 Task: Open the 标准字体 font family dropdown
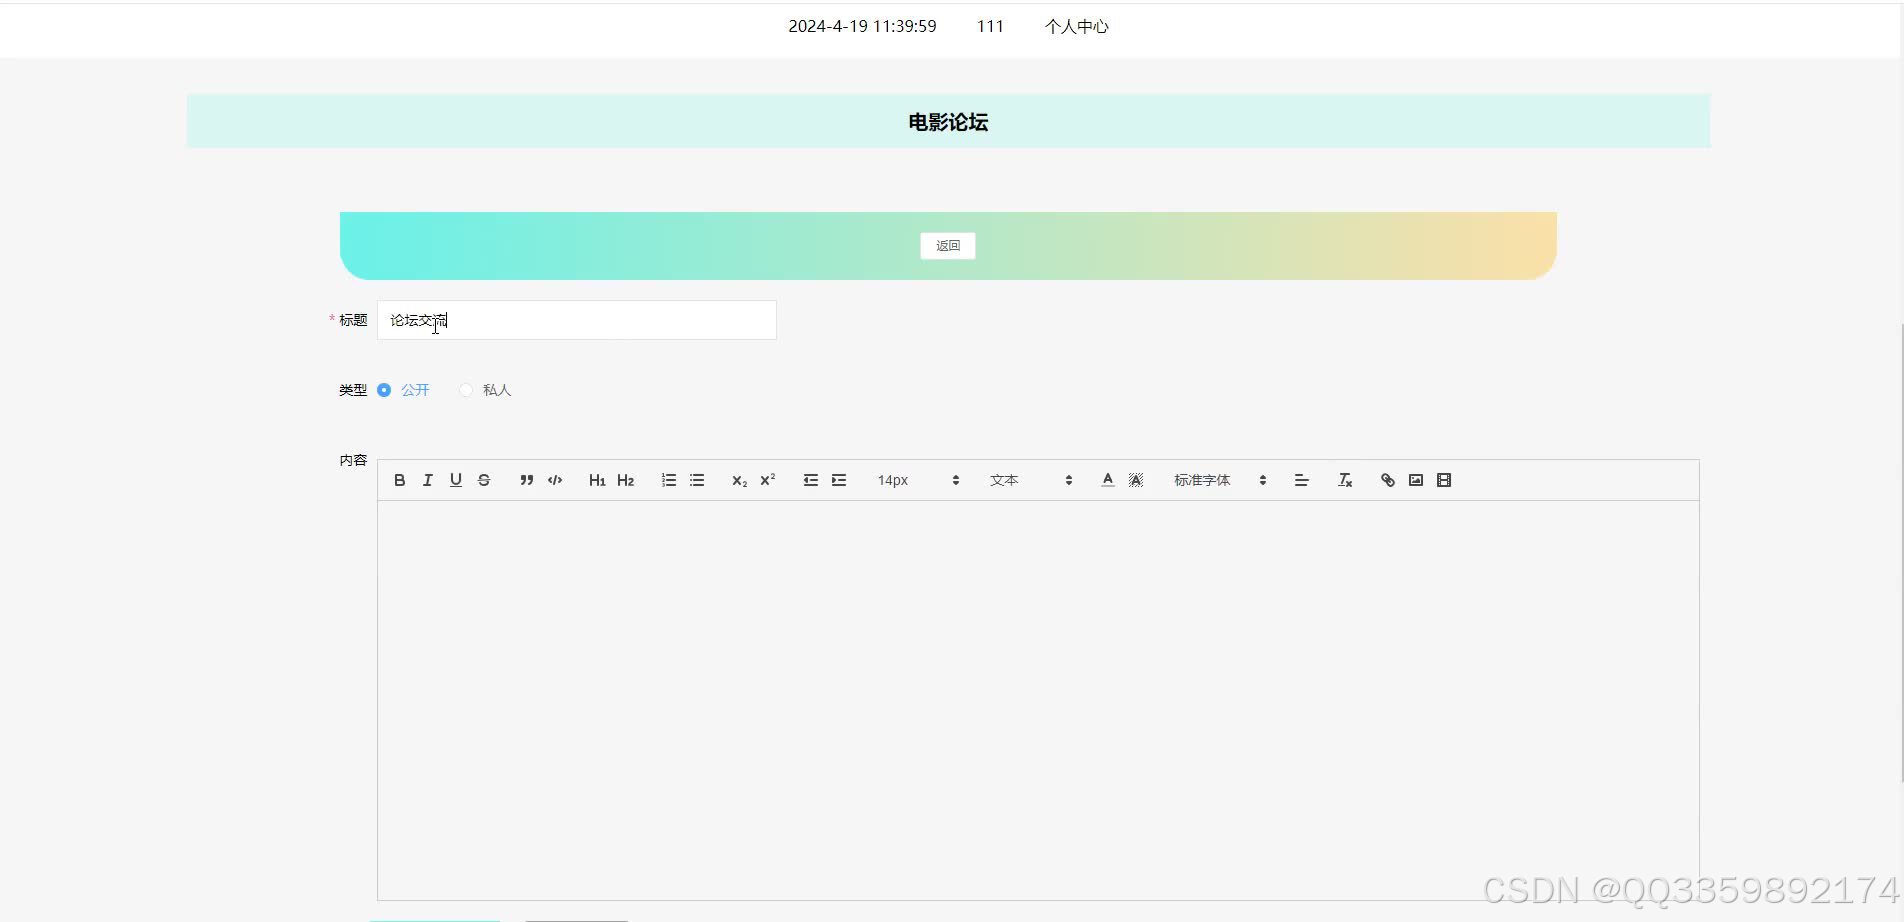(x=1220, y=480)
